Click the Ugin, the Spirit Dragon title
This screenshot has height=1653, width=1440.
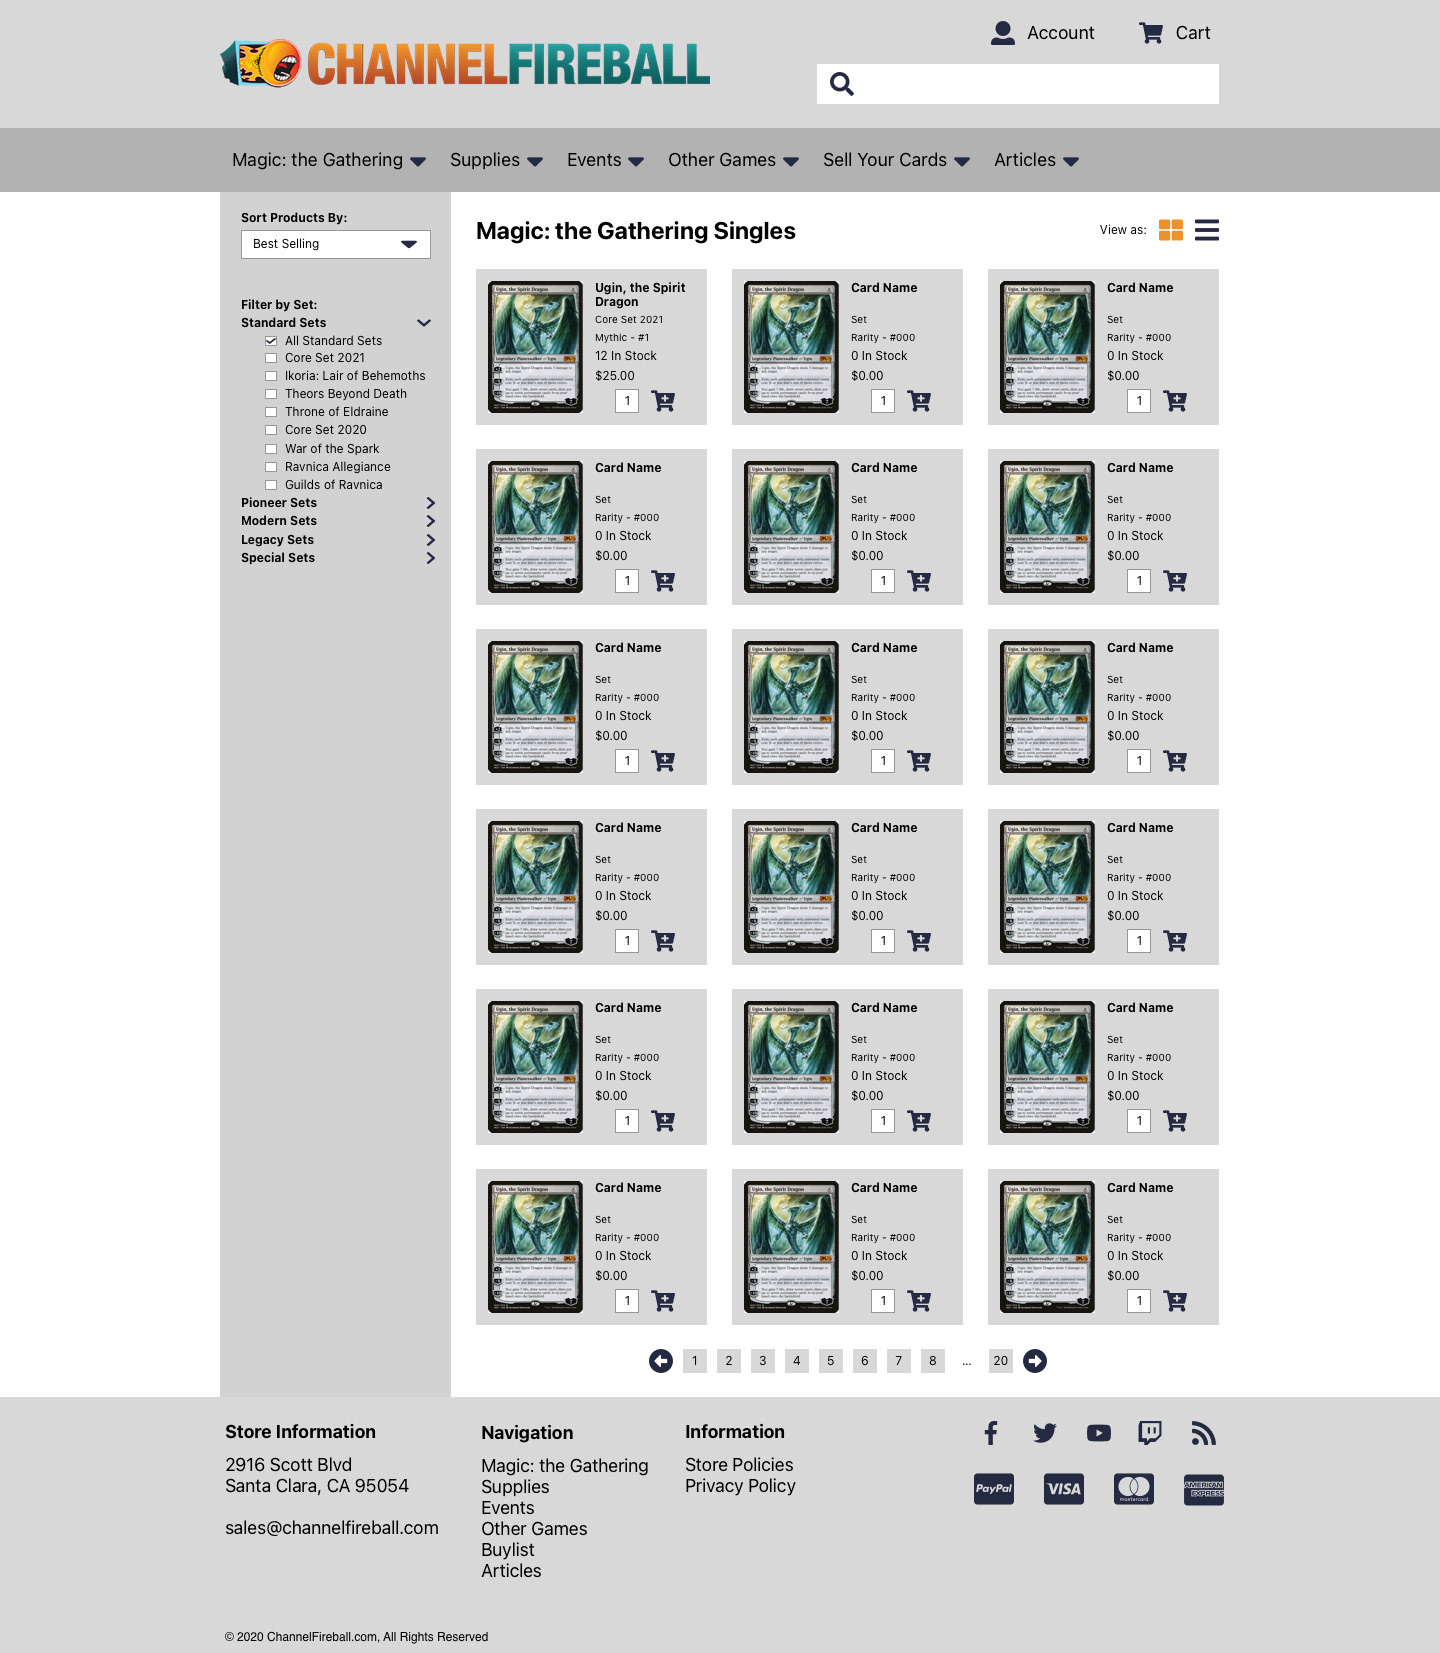[x=640, y=295]
